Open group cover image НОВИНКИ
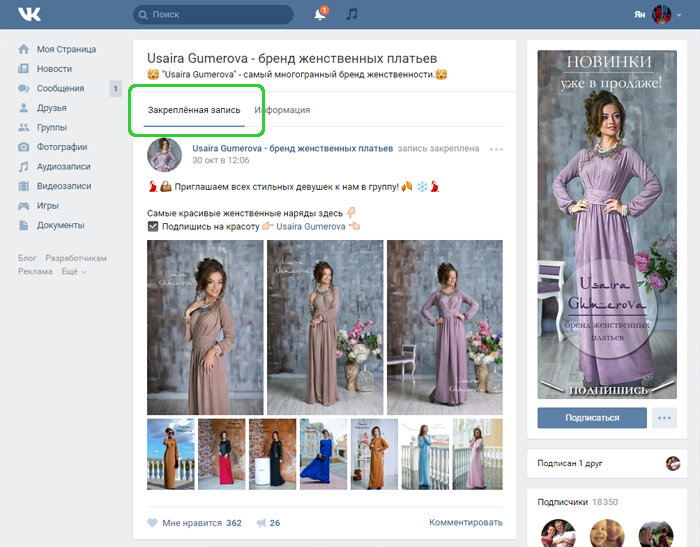 point(607,224)
